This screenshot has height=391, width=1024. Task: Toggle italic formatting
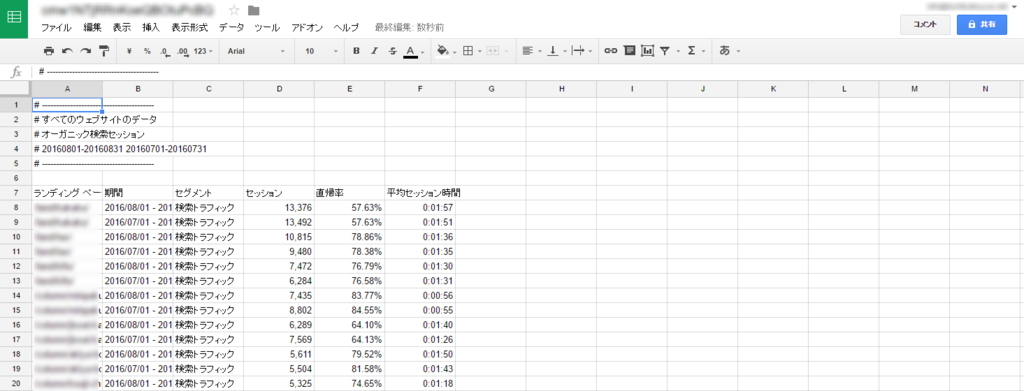[374, 51]
